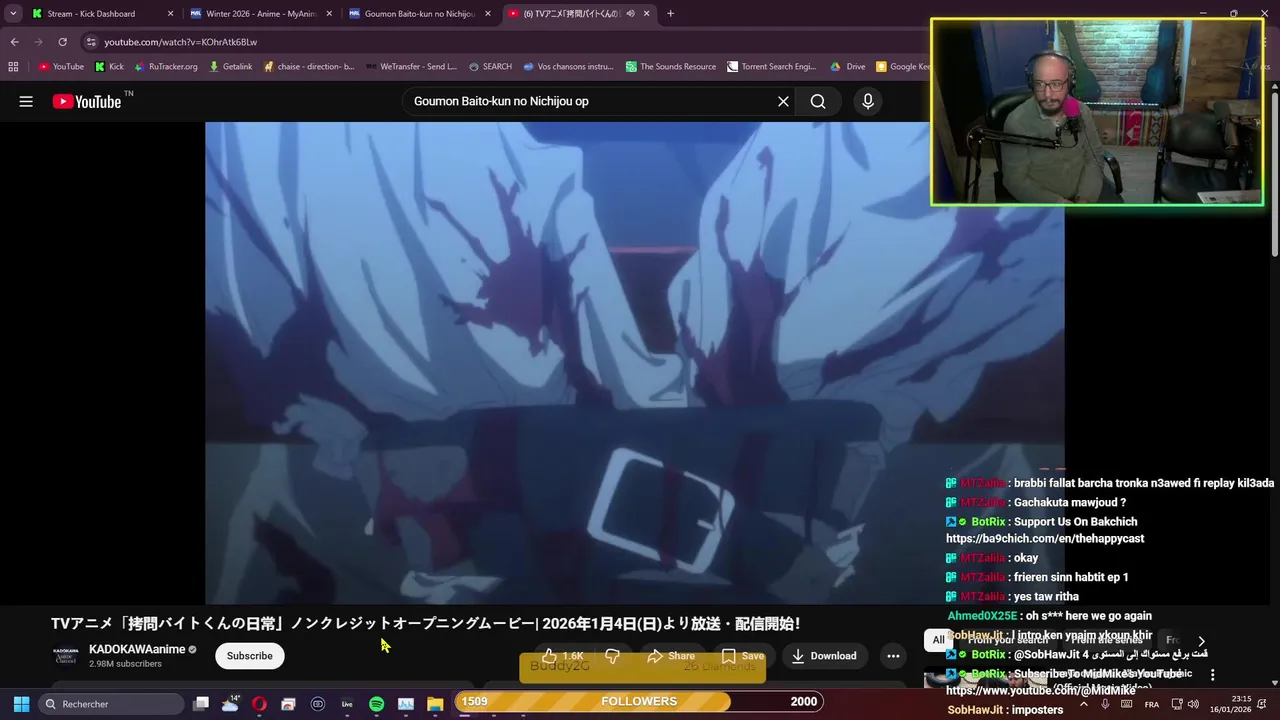
Task: Close the Kick Dashboard tab
Action: coord(170,14)
